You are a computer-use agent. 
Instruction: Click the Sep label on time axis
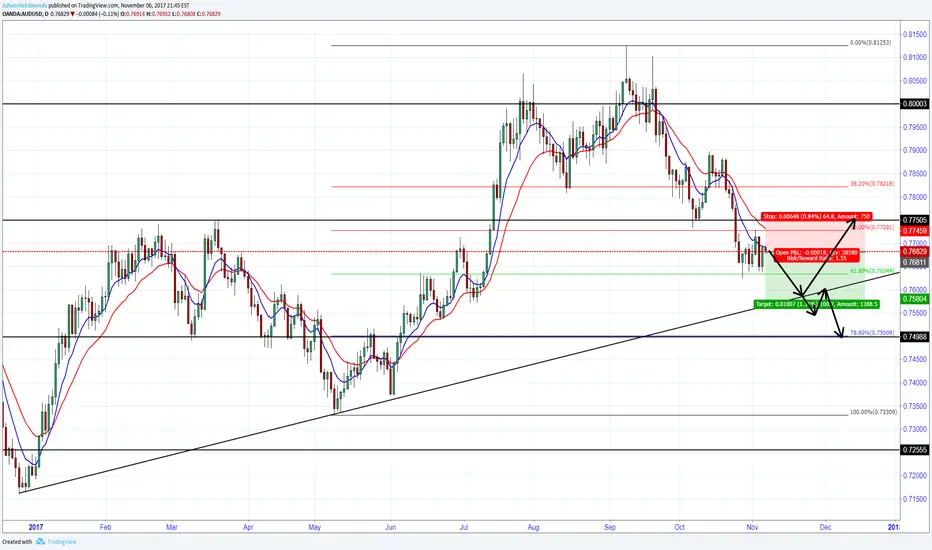[x=609, y=527]
